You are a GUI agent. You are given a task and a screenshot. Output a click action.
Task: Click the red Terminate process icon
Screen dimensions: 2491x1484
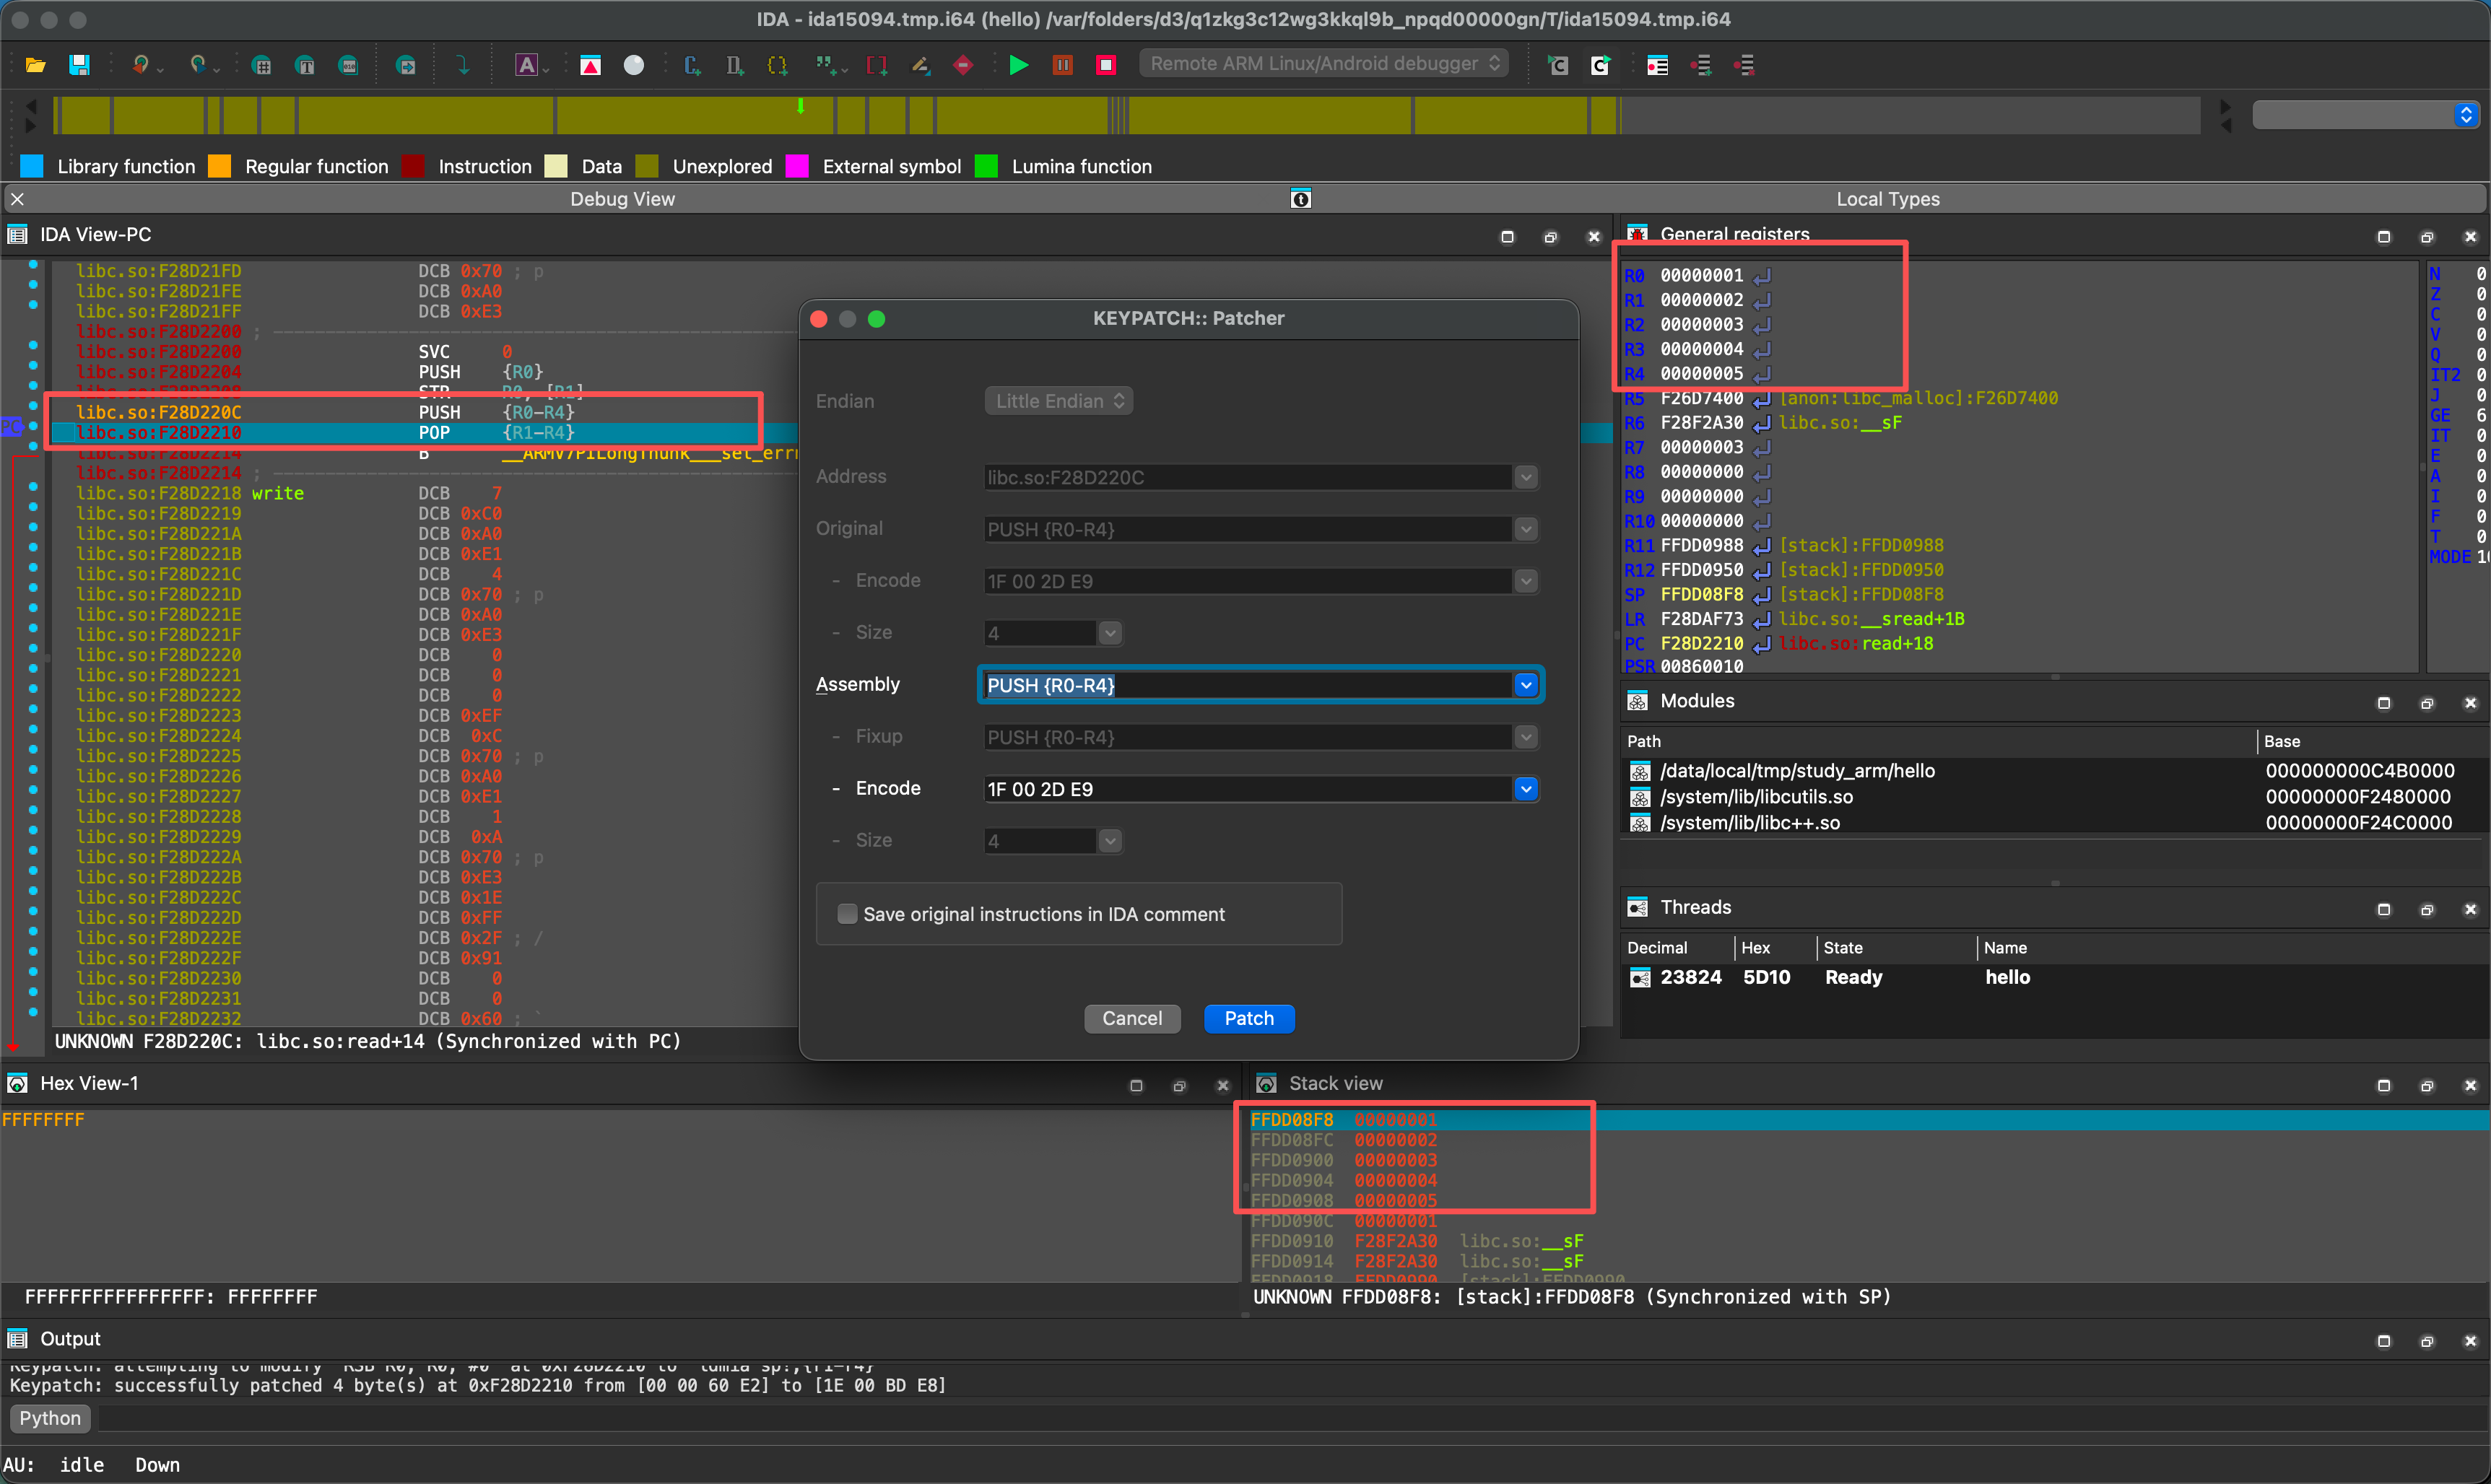tap(1105, 65)
